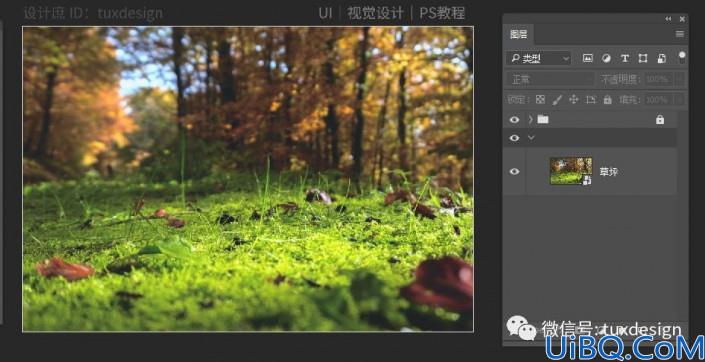Lock image pixels brush icon
705x362 pixels.
[x=557, y=99]
